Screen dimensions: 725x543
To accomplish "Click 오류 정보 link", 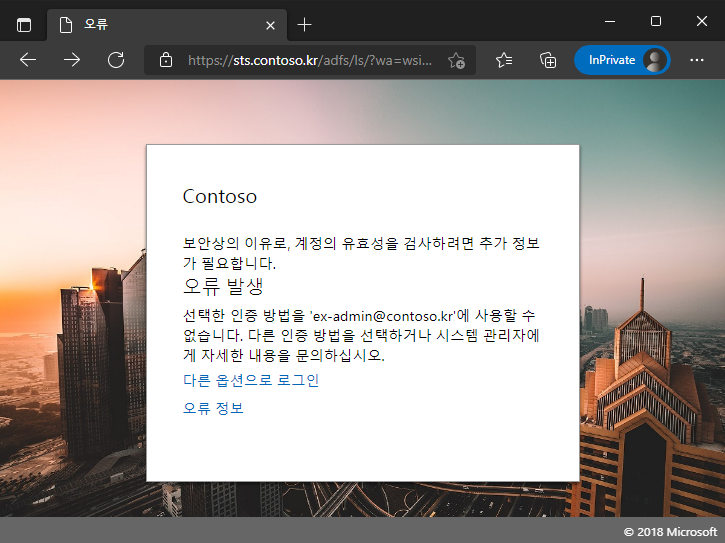I will [x=213, y=408].
